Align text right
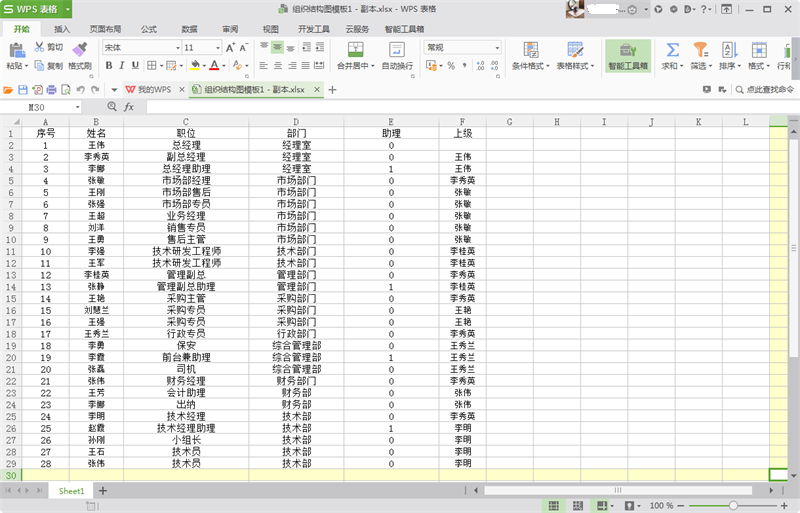Viewport: 800px width, 513px height. 292,65
